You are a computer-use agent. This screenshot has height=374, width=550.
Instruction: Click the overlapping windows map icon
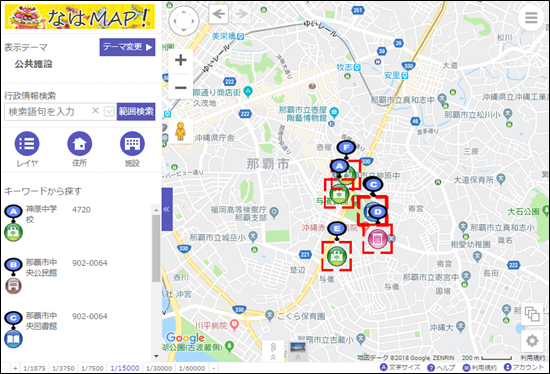tap(532, 314)
